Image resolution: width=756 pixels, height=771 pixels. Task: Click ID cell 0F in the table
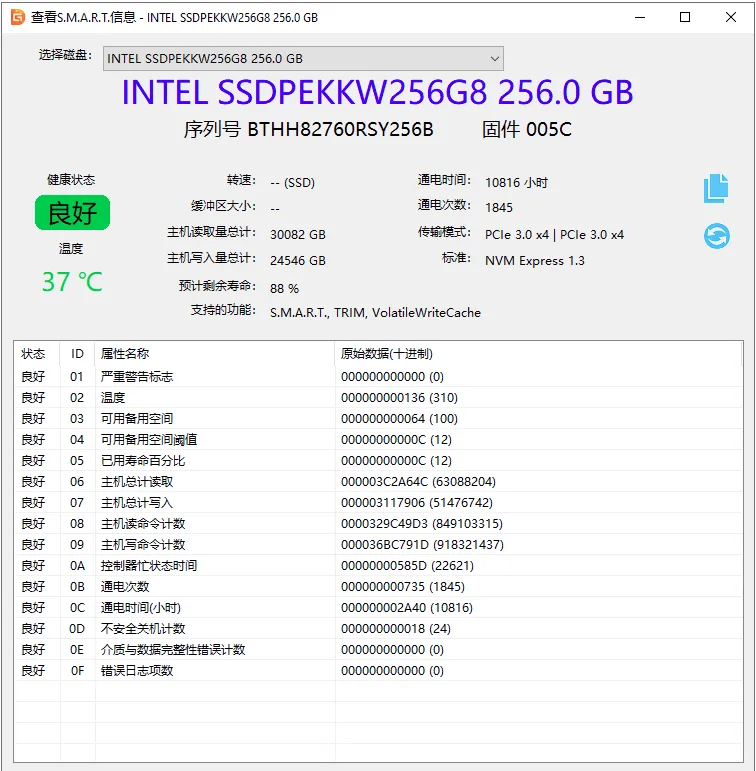77,671
